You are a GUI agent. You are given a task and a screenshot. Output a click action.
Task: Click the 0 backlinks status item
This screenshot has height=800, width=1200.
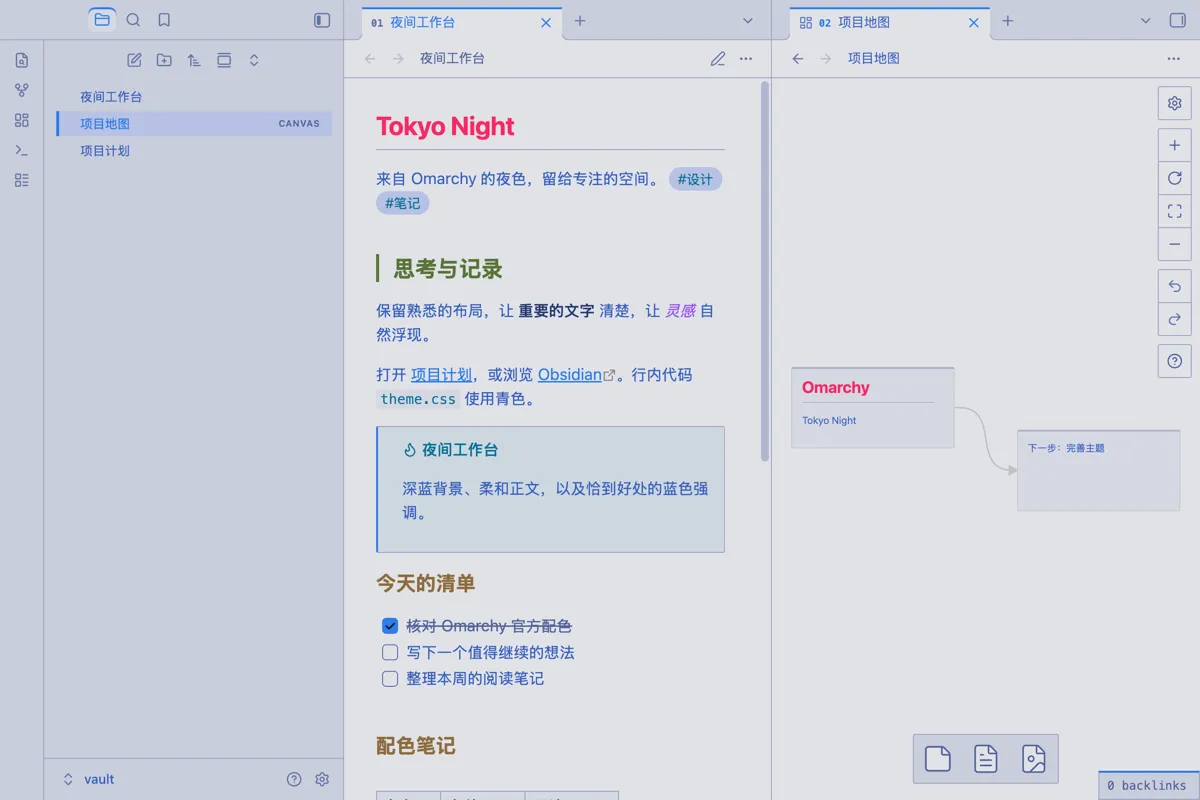pos(1147,786)
